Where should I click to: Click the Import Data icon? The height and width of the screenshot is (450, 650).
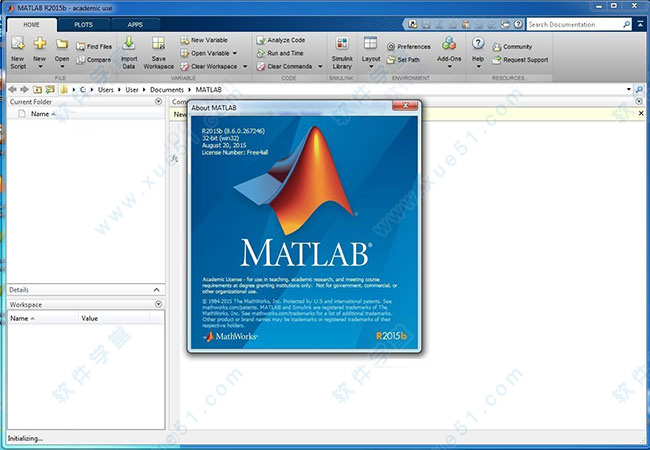129,43
